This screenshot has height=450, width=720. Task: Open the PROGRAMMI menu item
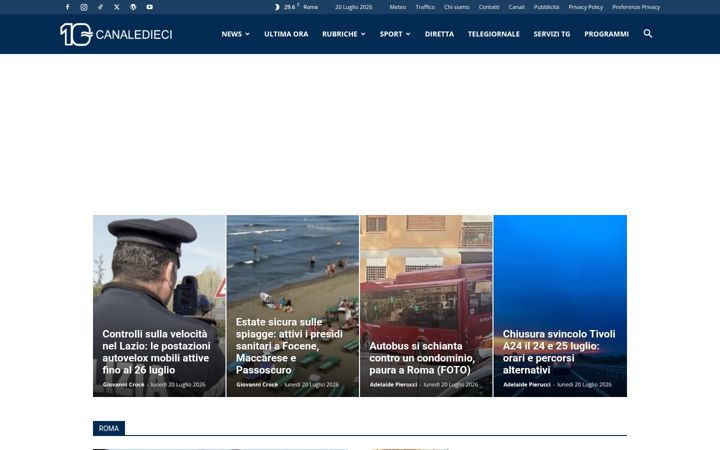tap(606, 34)
